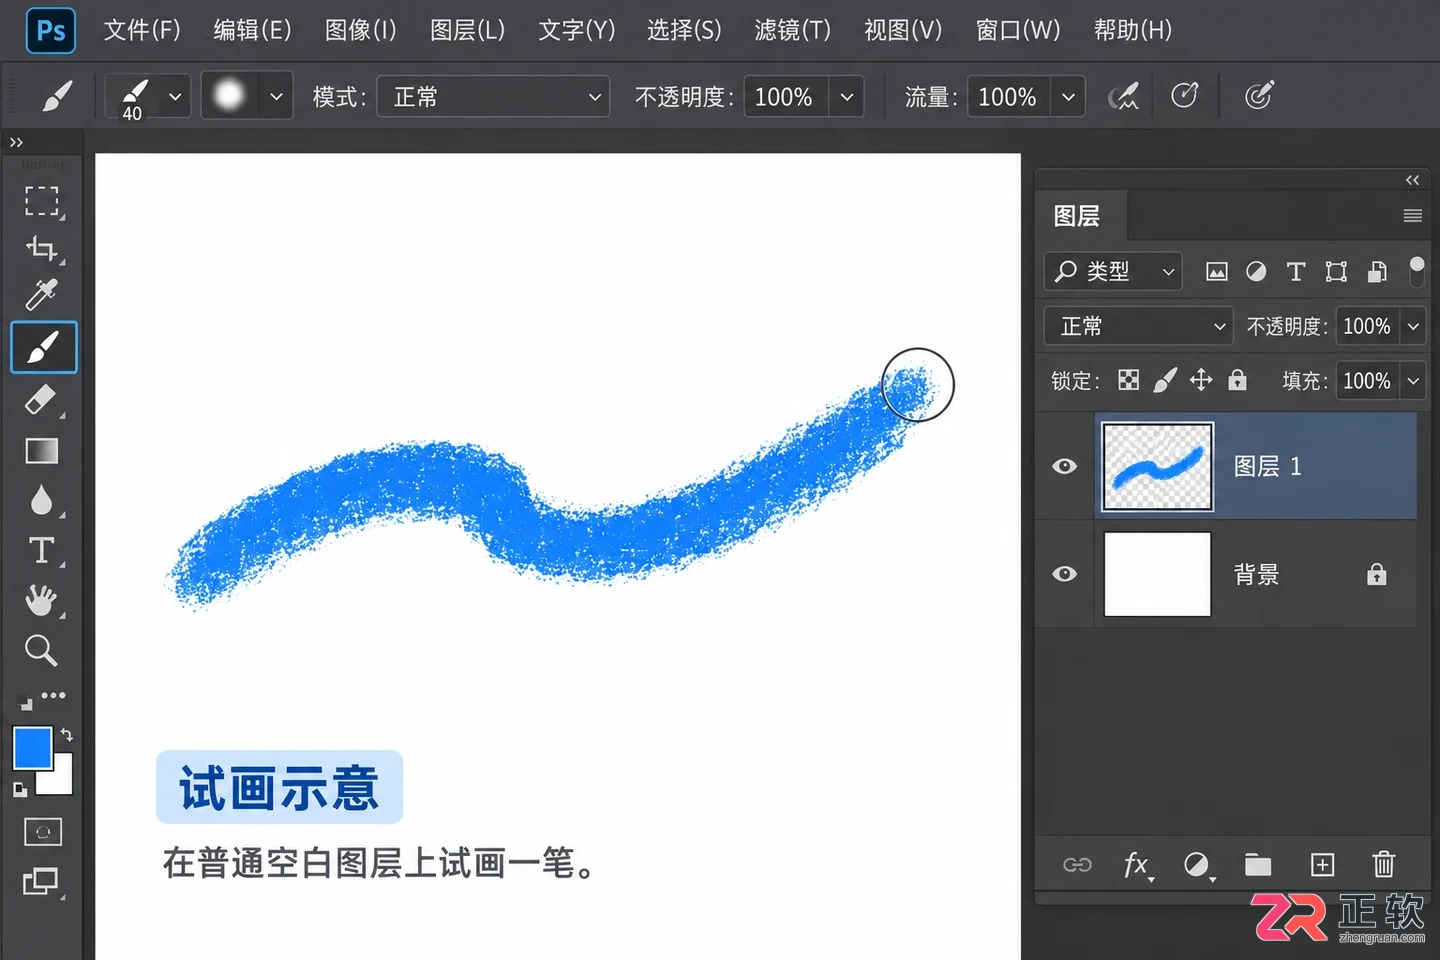Enable airbrush build-up in options bar
The height and width of the screenshot is (960, 1440).
(x=1124, y=97)
